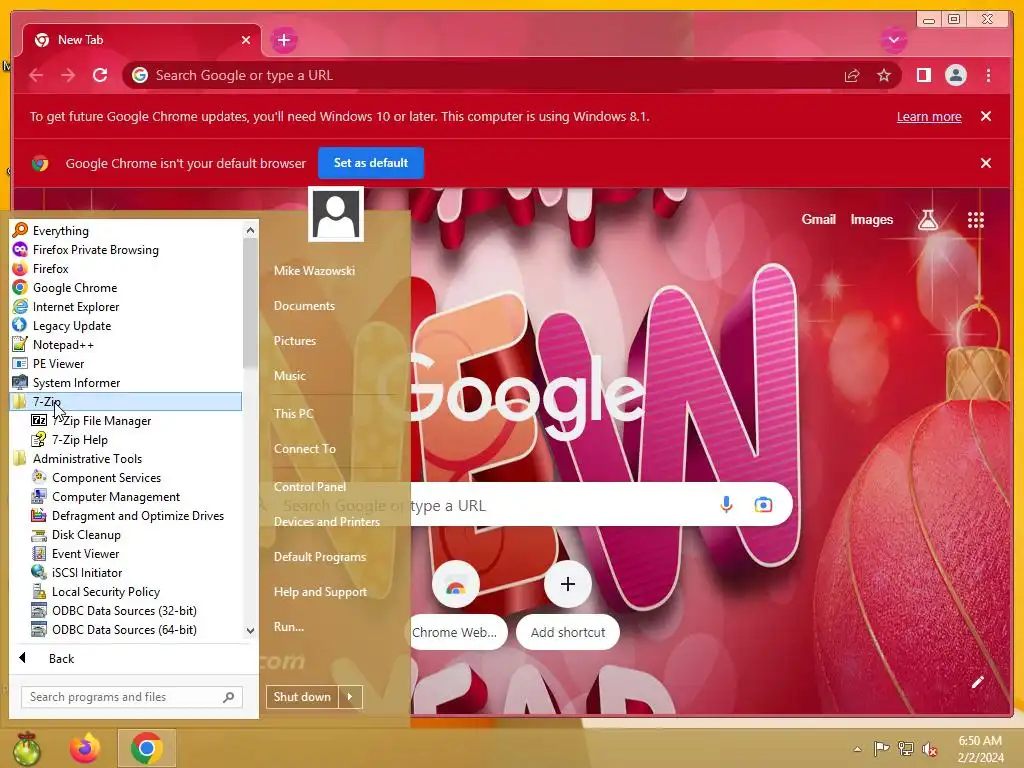Open Run... from start menu
This screenshot has height=768, width=1024.
point(289,626)
